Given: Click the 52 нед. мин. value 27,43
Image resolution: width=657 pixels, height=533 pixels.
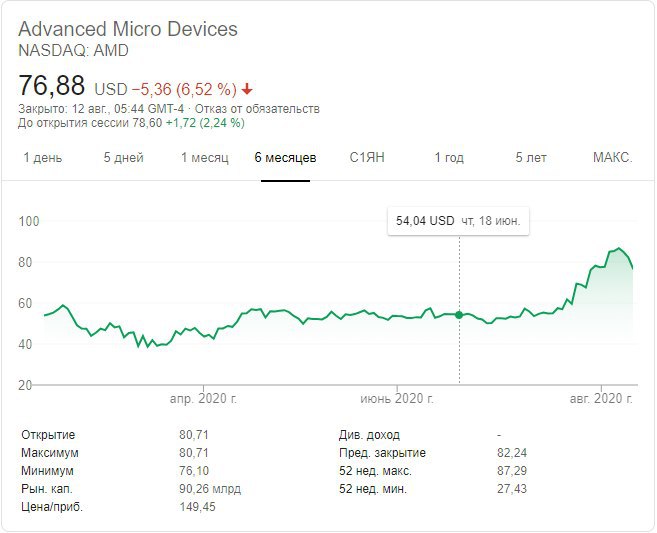Looking at the screenshot, I should coord(512,489).
